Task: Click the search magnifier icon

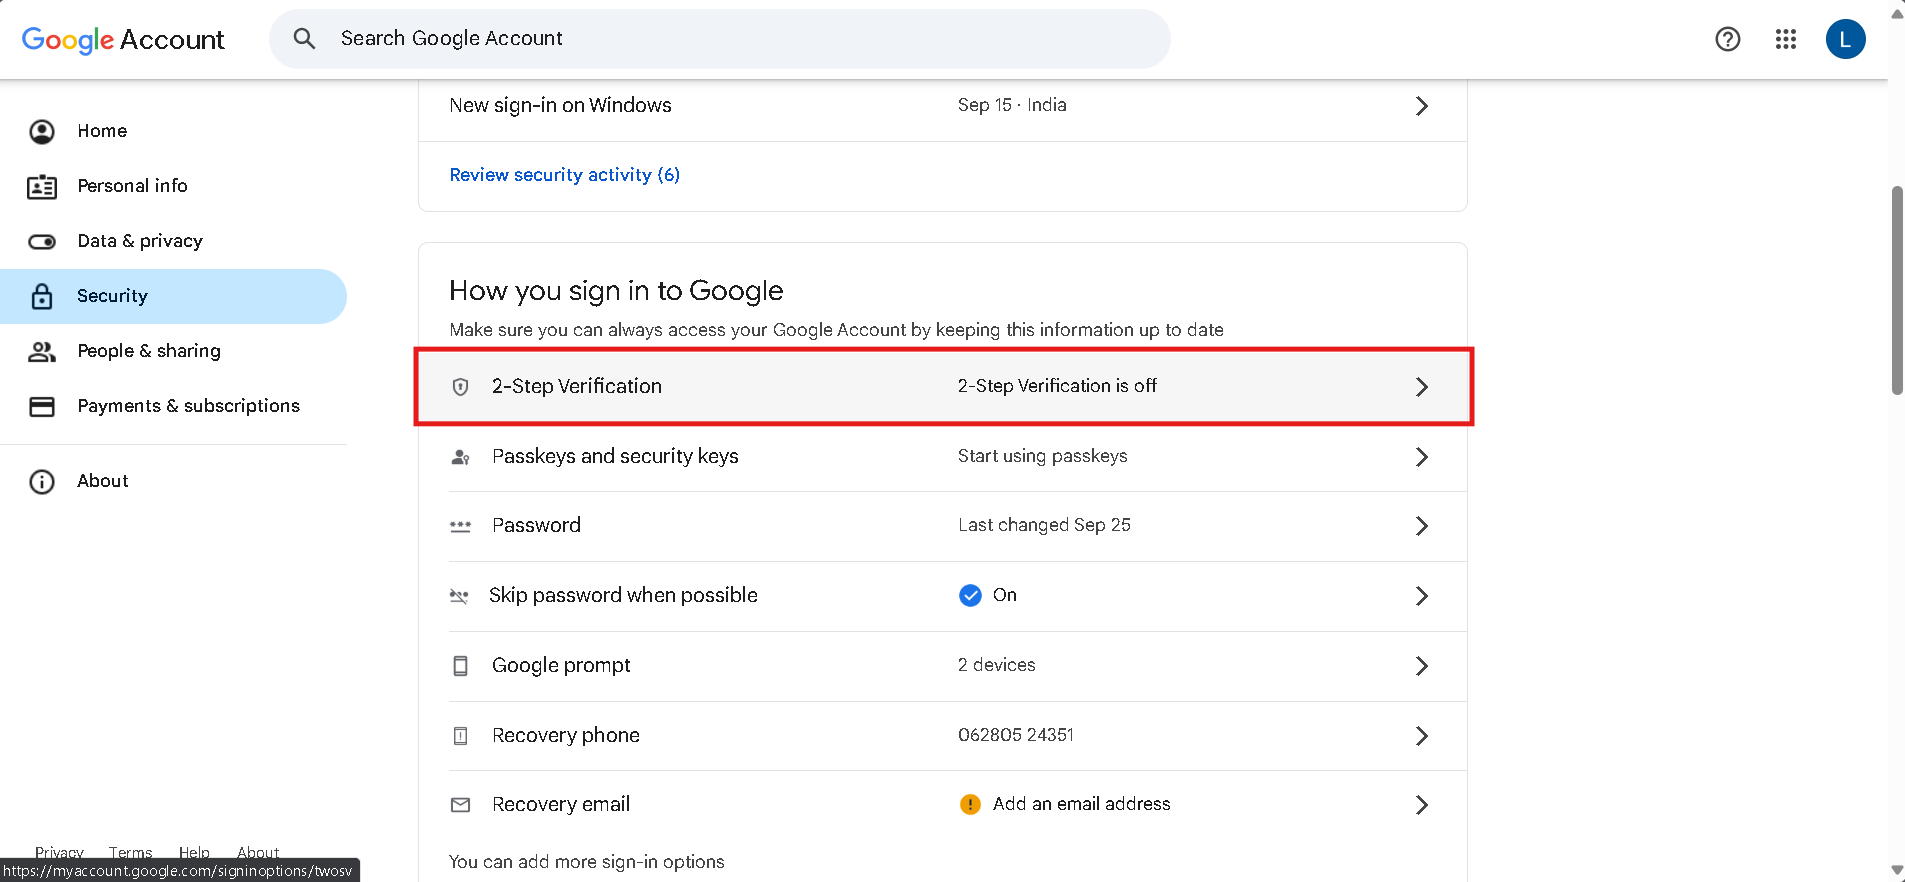Action: tap(304, 39)
